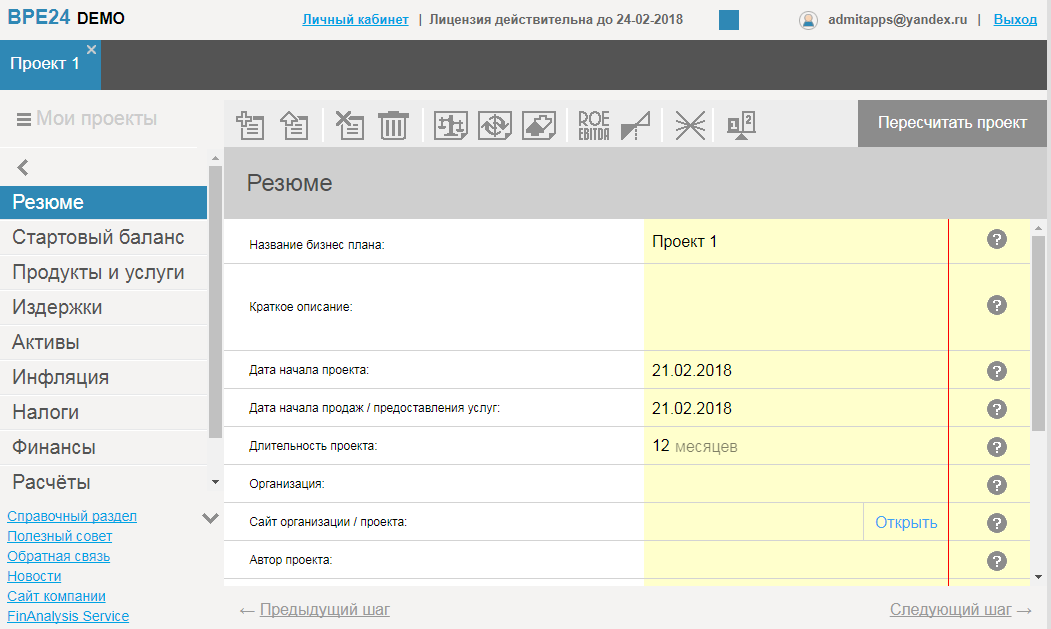This screenshot has width=1051, height=629.
Task: Click the Пересчитать проект button
Action: point(952,123)
